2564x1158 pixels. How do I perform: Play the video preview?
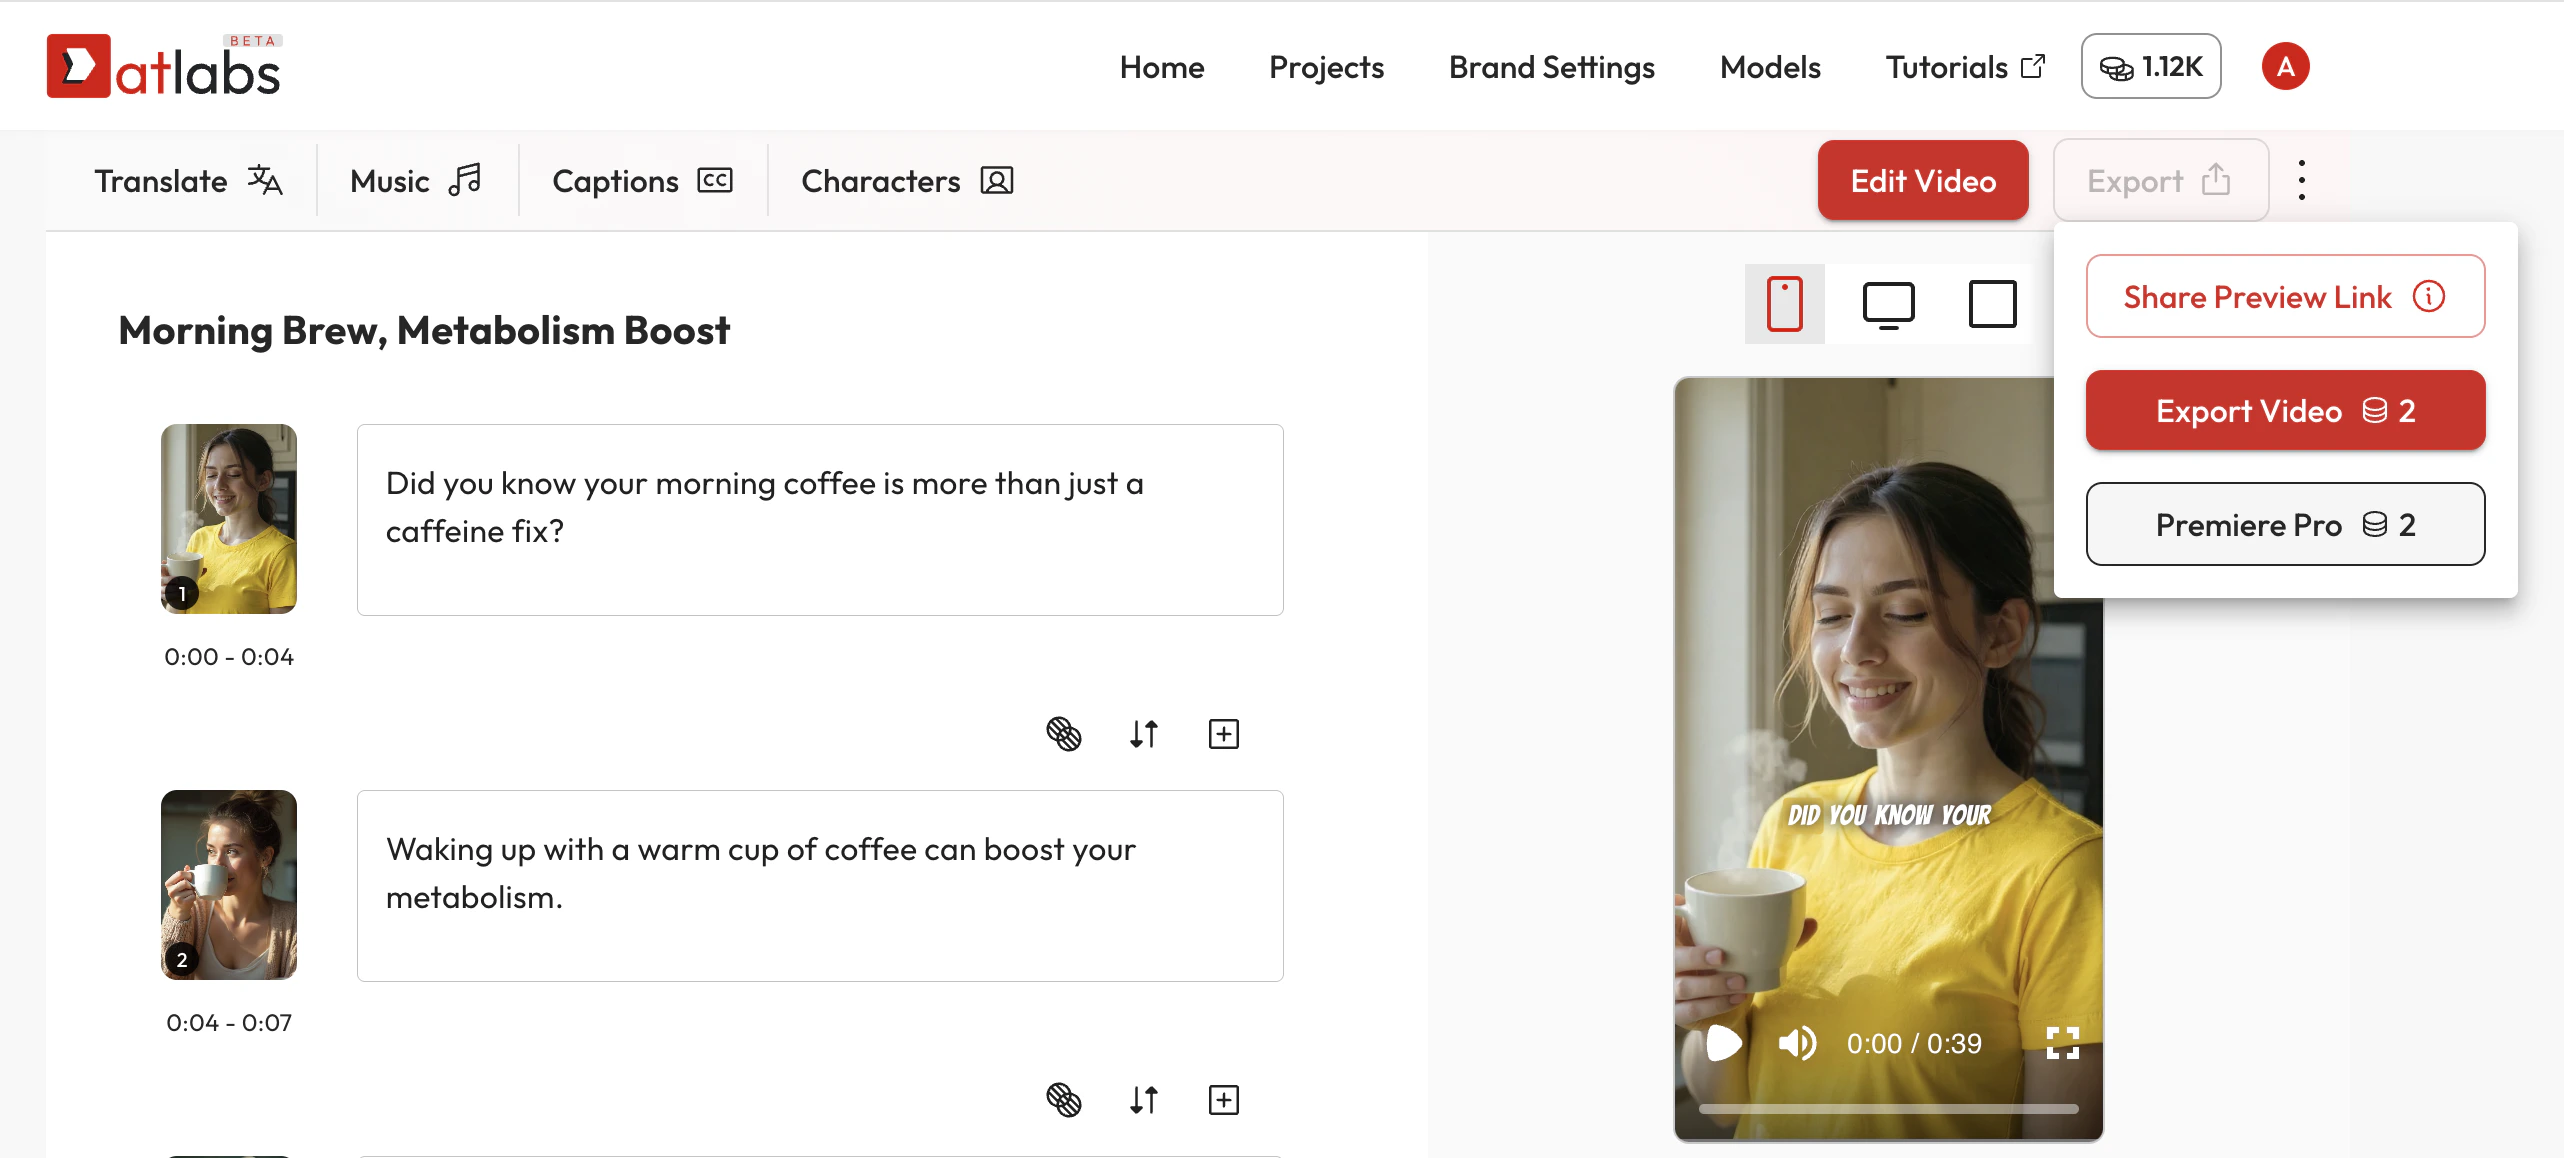[x=1723, y=1043]
